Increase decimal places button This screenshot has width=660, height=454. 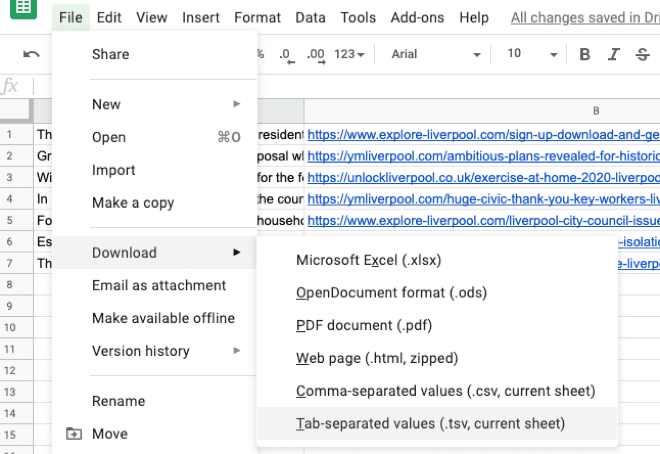click(x=316, y=55)
